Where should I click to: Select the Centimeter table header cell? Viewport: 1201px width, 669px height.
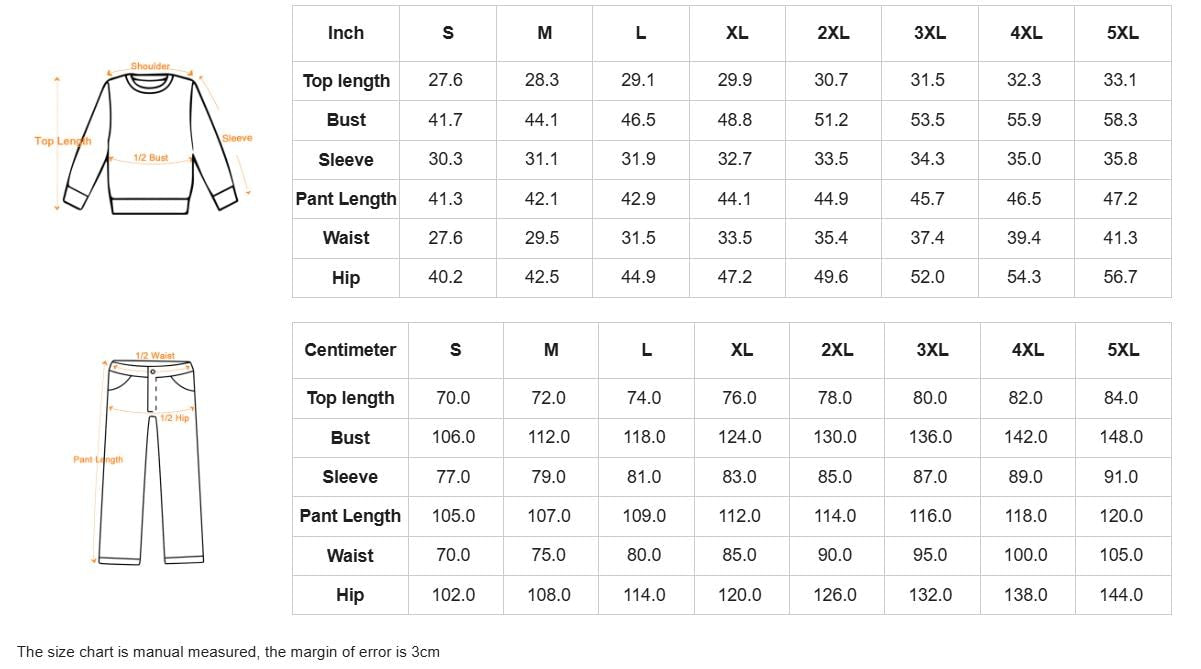coord(350,350)
